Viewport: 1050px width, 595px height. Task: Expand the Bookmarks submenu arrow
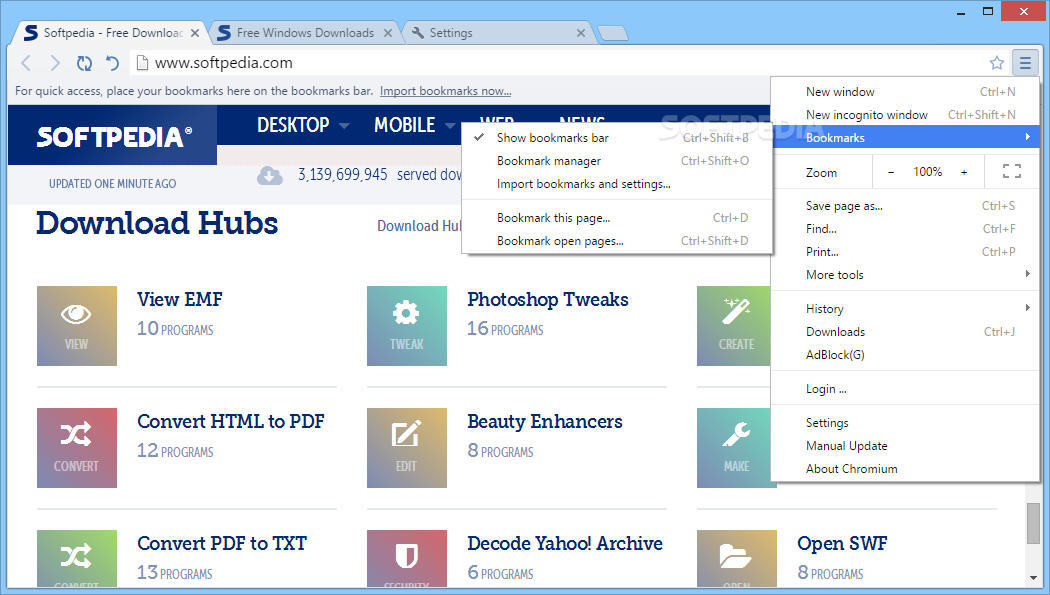1027,137
